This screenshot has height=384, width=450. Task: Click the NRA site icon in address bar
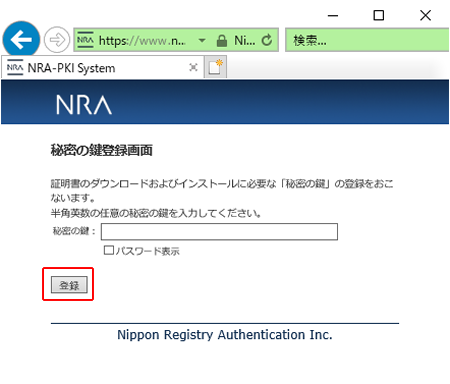click(x=85, y=40)
